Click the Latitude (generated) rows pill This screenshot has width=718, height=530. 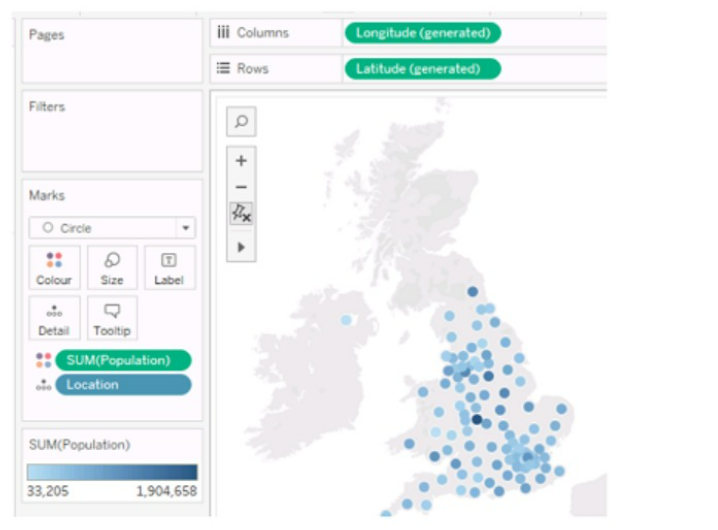[x=422, y=69]
